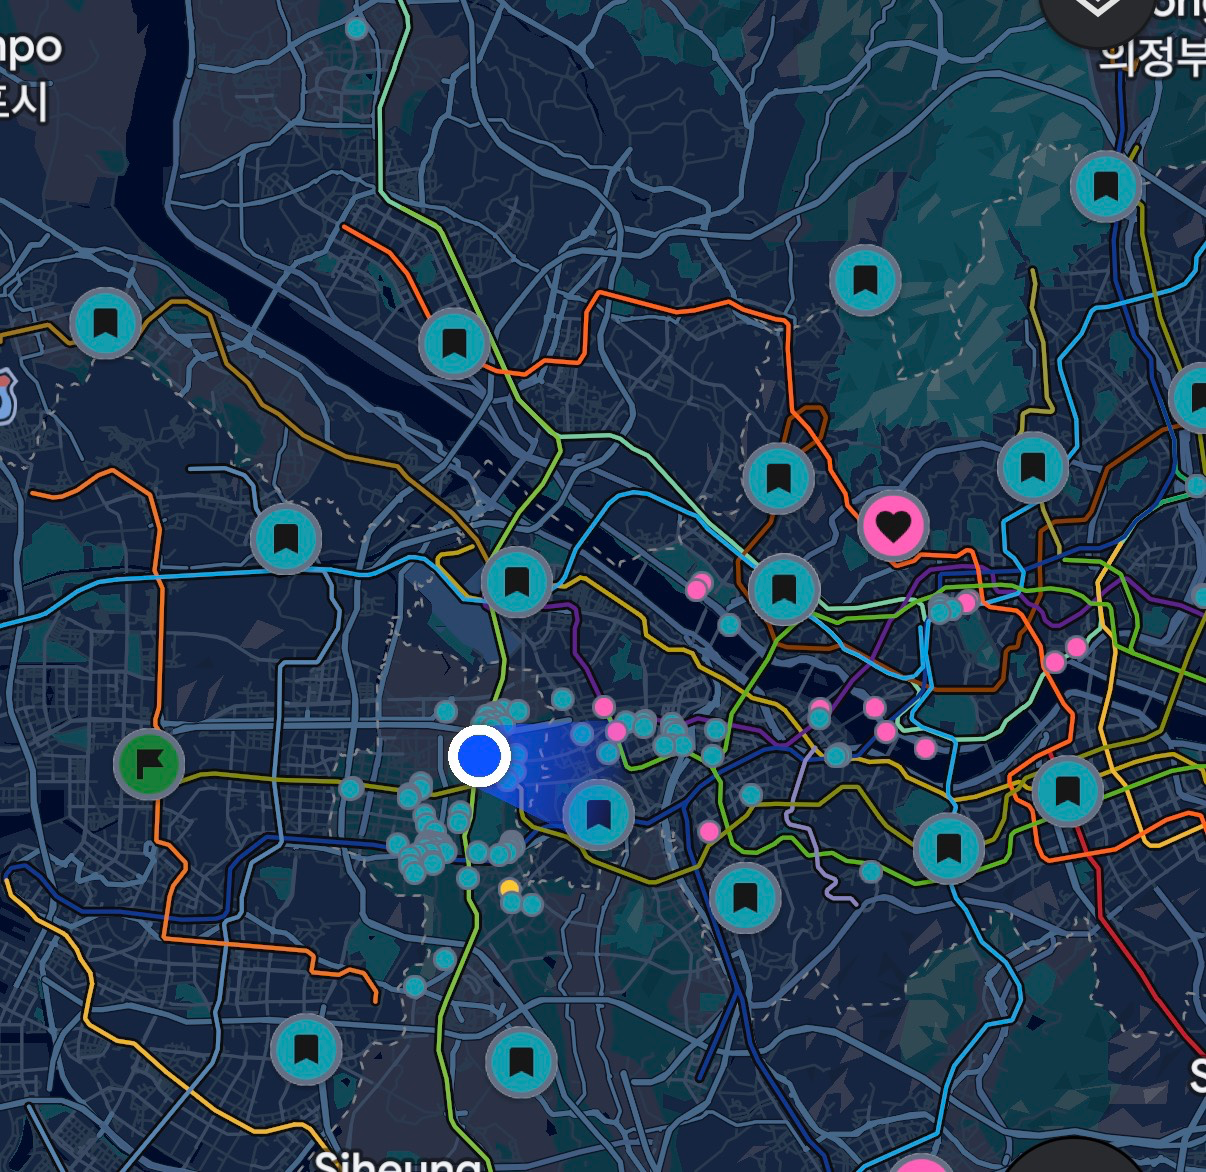
Task: Open the upper bookmark left of the pink heart
Action: [x=778, y=478]
